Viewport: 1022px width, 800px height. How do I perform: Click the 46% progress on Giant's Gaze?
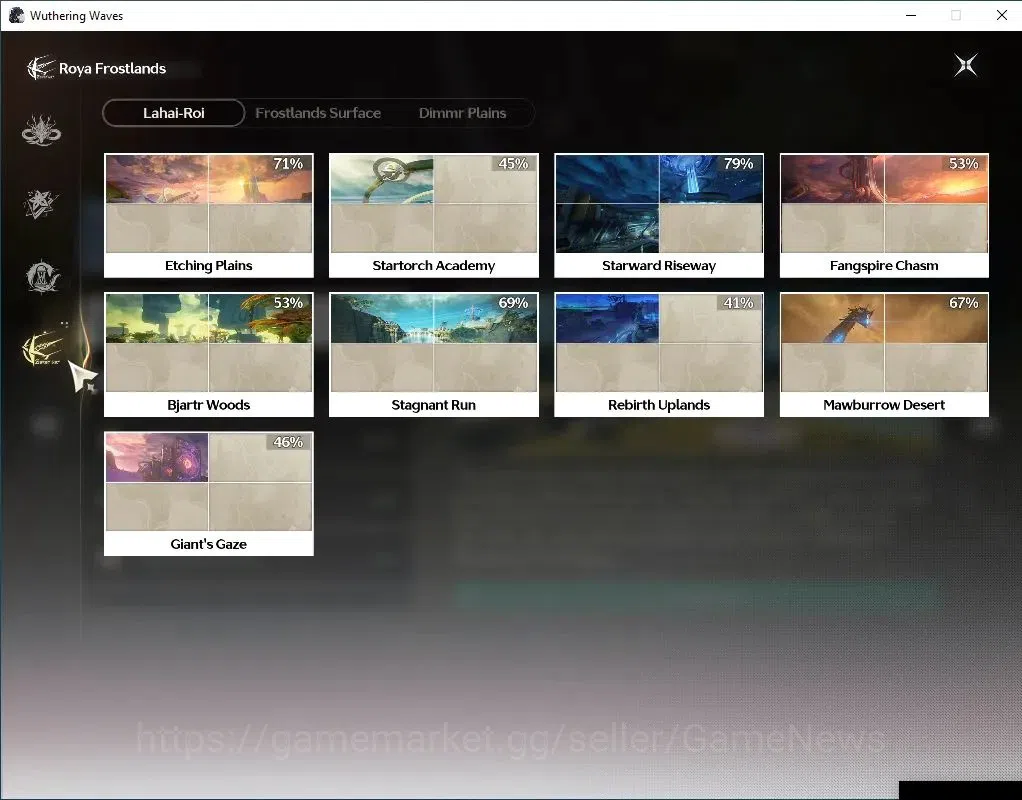click(288, 442)
